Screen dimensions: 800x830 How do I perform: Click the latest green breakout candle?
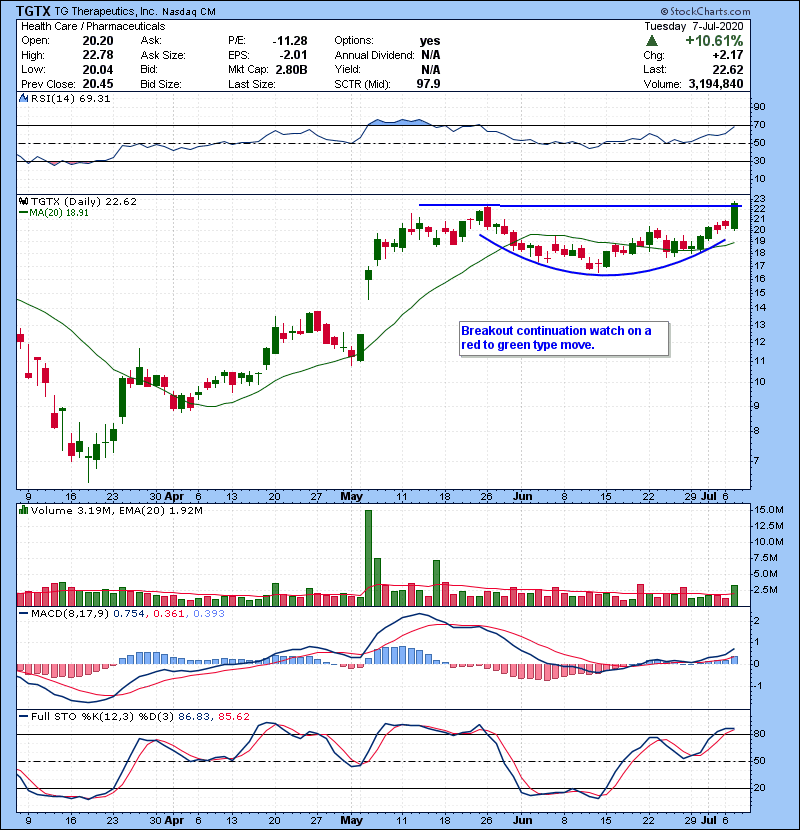734,216
